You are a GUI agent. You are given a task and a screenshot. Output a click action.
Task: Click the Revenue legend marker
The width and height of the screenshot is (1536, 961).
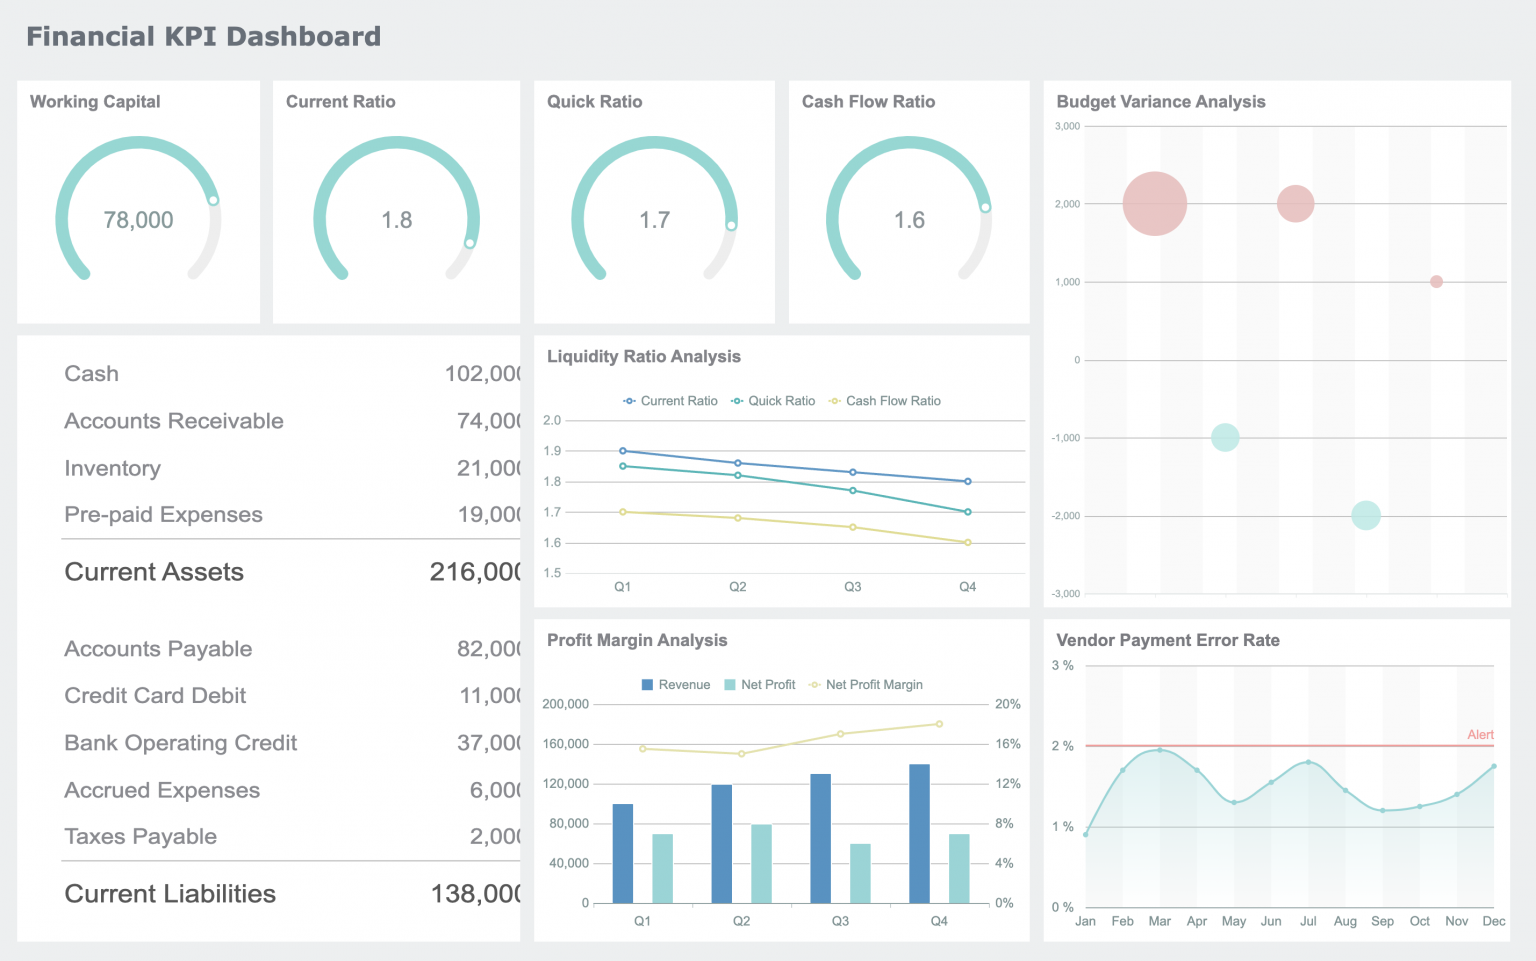coord(646,684)
